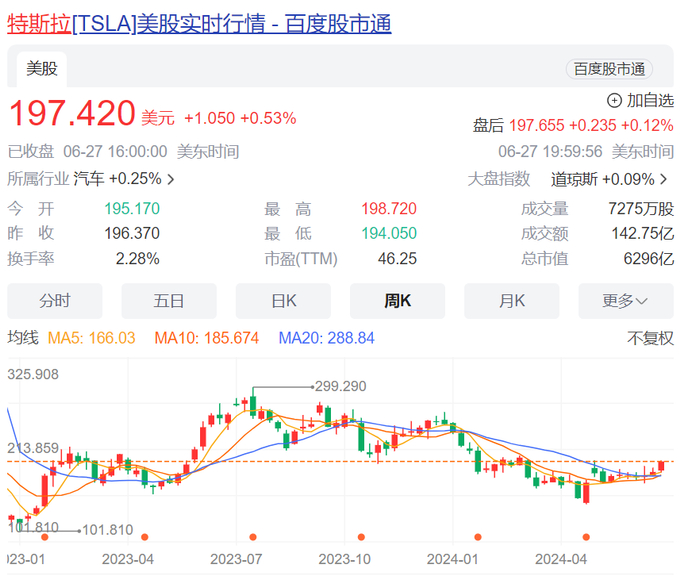Screen dimensions: 700x576
Task: Click the orange event dot near 2024-01
Action: (x=478, y=537)
